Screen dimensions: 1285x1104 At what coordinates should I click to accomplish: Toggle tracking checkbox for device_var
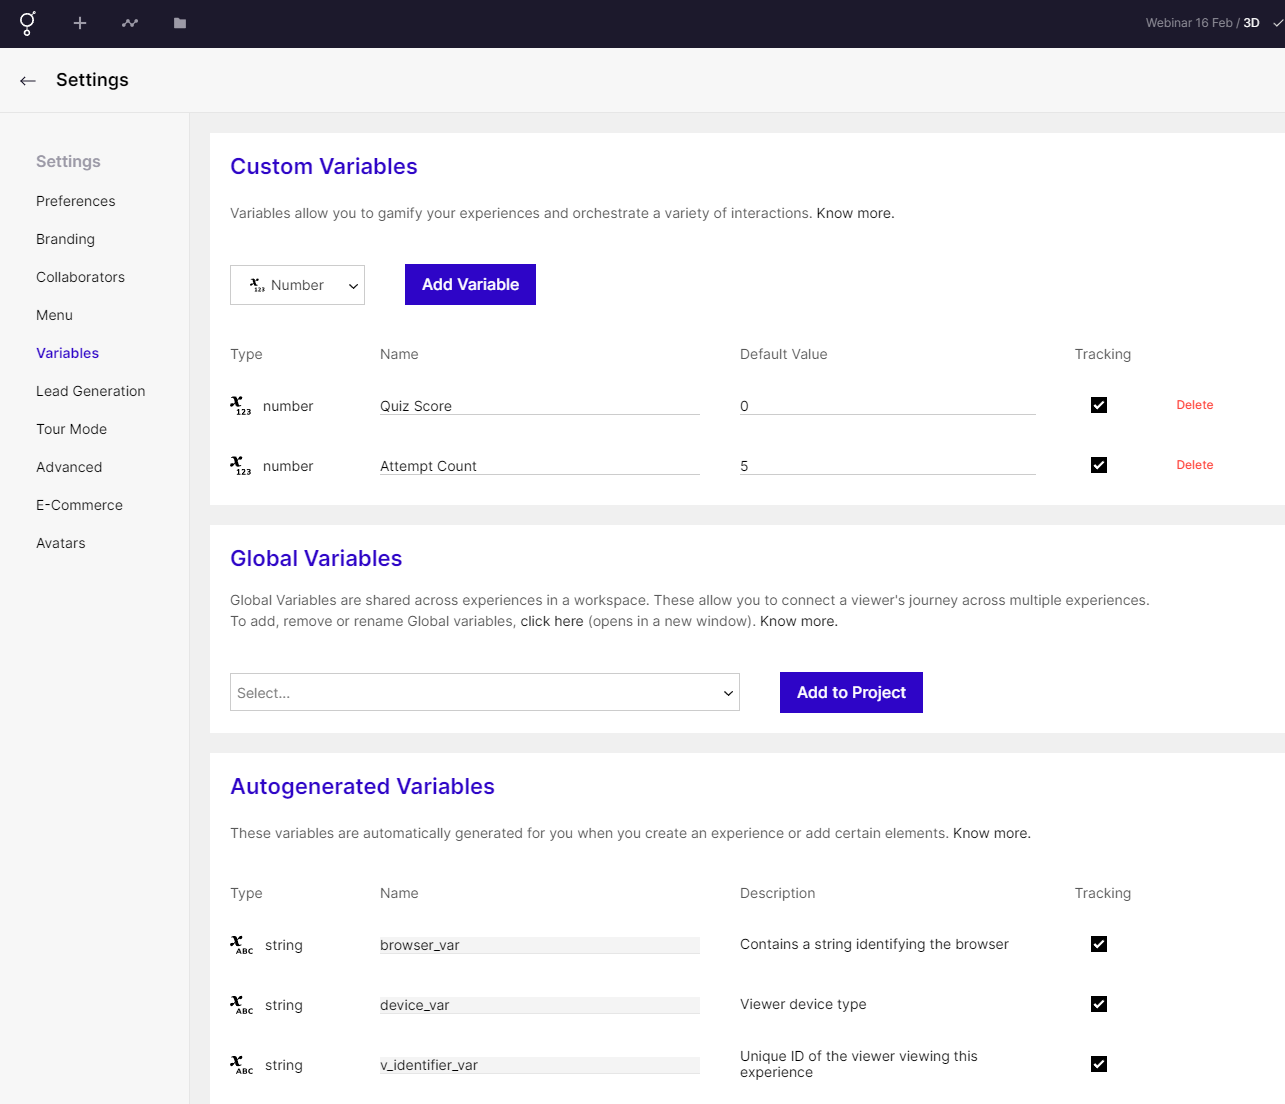(1099, 1004)
